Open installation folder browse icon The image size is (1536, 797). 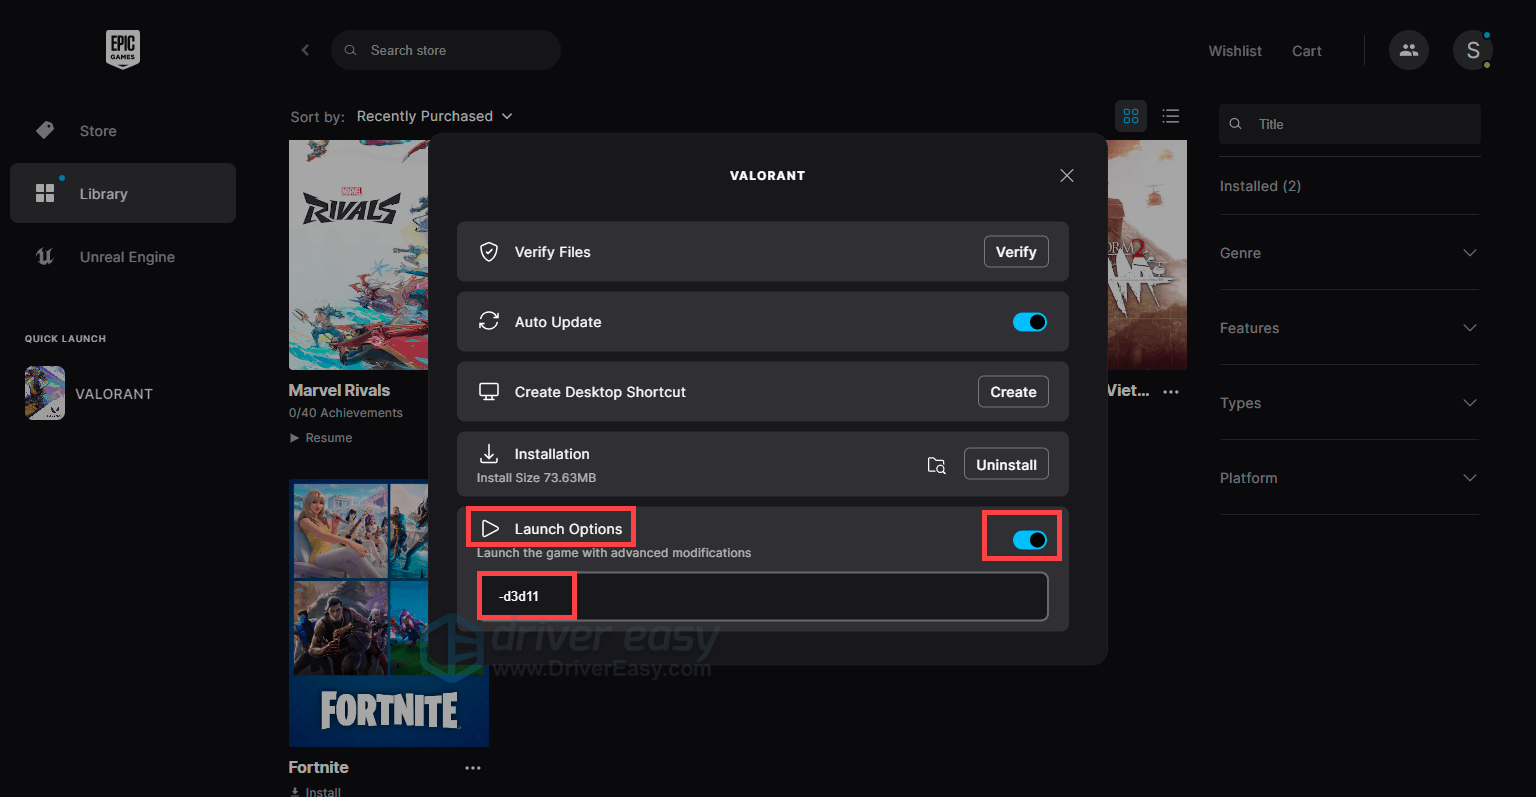point(936,464)
